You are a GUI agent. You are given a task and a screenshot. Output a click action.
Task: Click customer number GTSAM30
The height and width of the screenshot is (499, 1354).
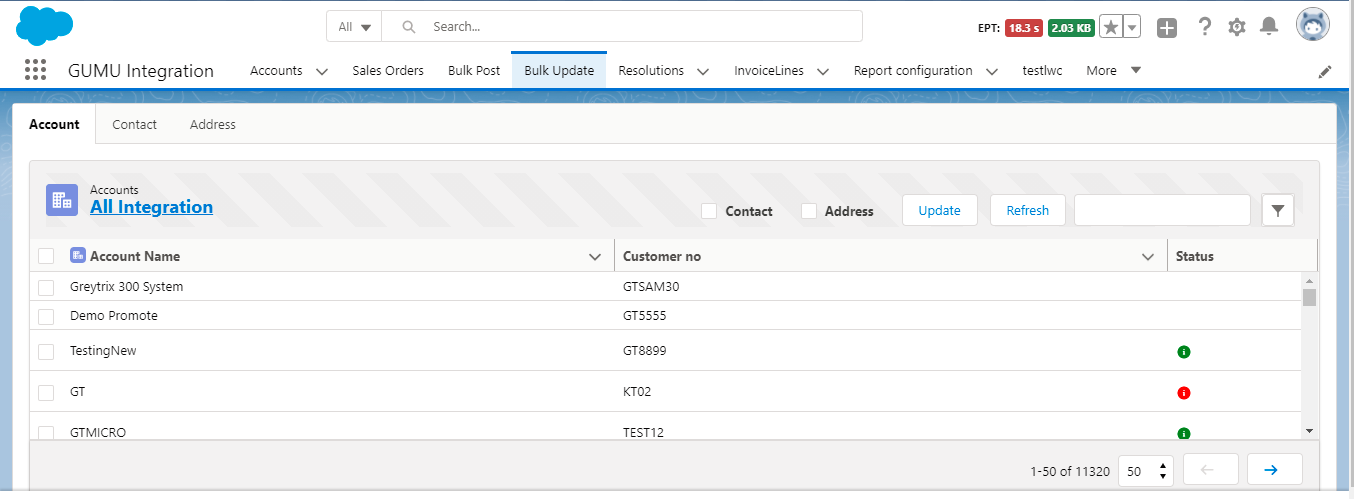651,287
